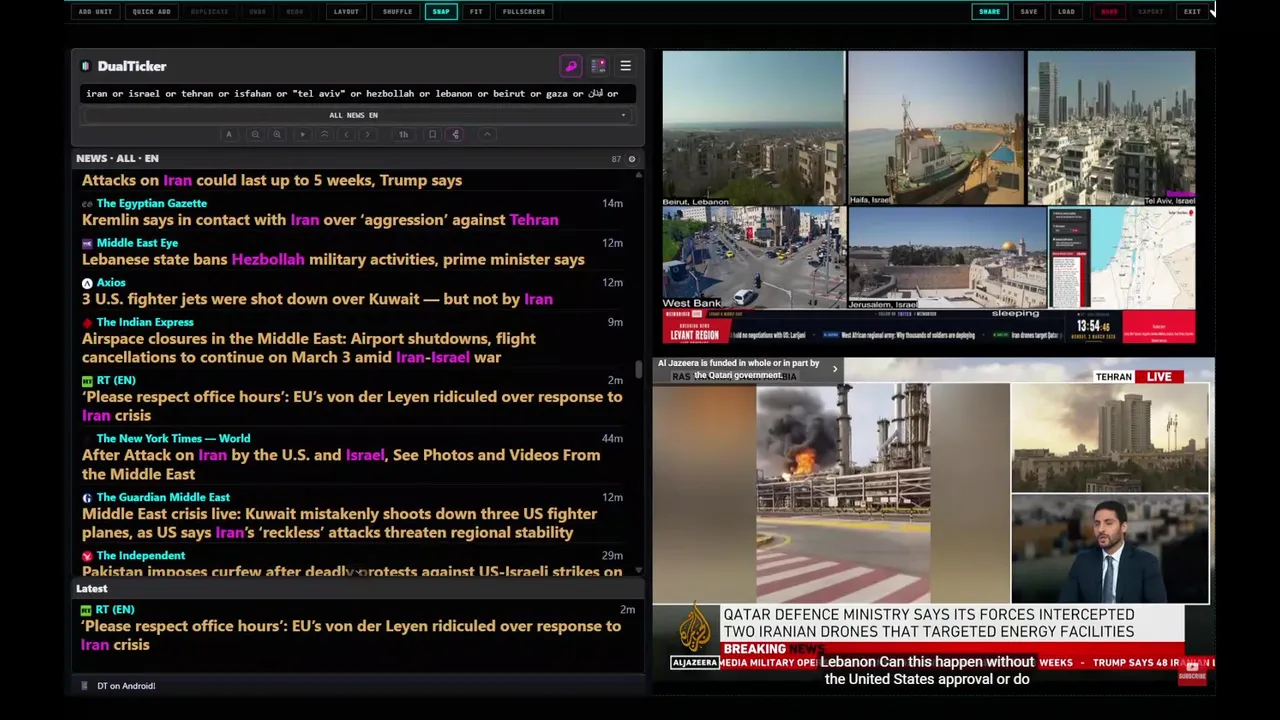Click SHUFFLE in the top bar
Viewport: 1280px width, 720px height.
(x=397, y=12)
